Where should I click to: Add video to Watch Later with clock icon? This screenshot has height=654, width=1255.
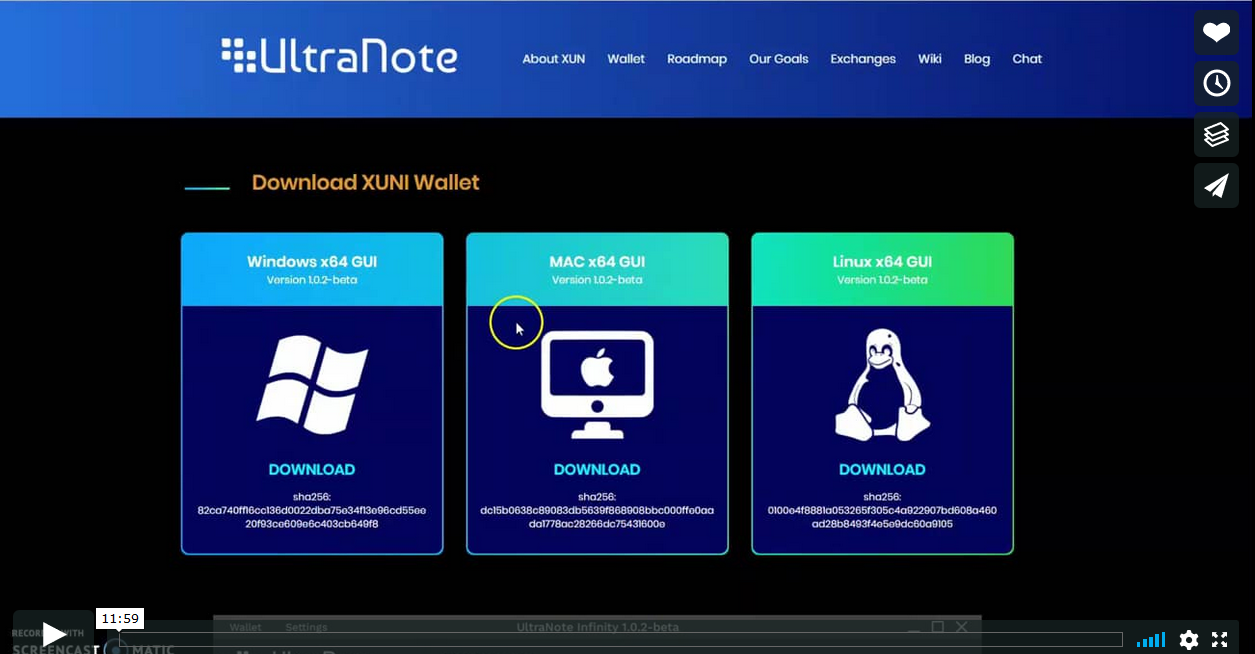coord(1216,83)
